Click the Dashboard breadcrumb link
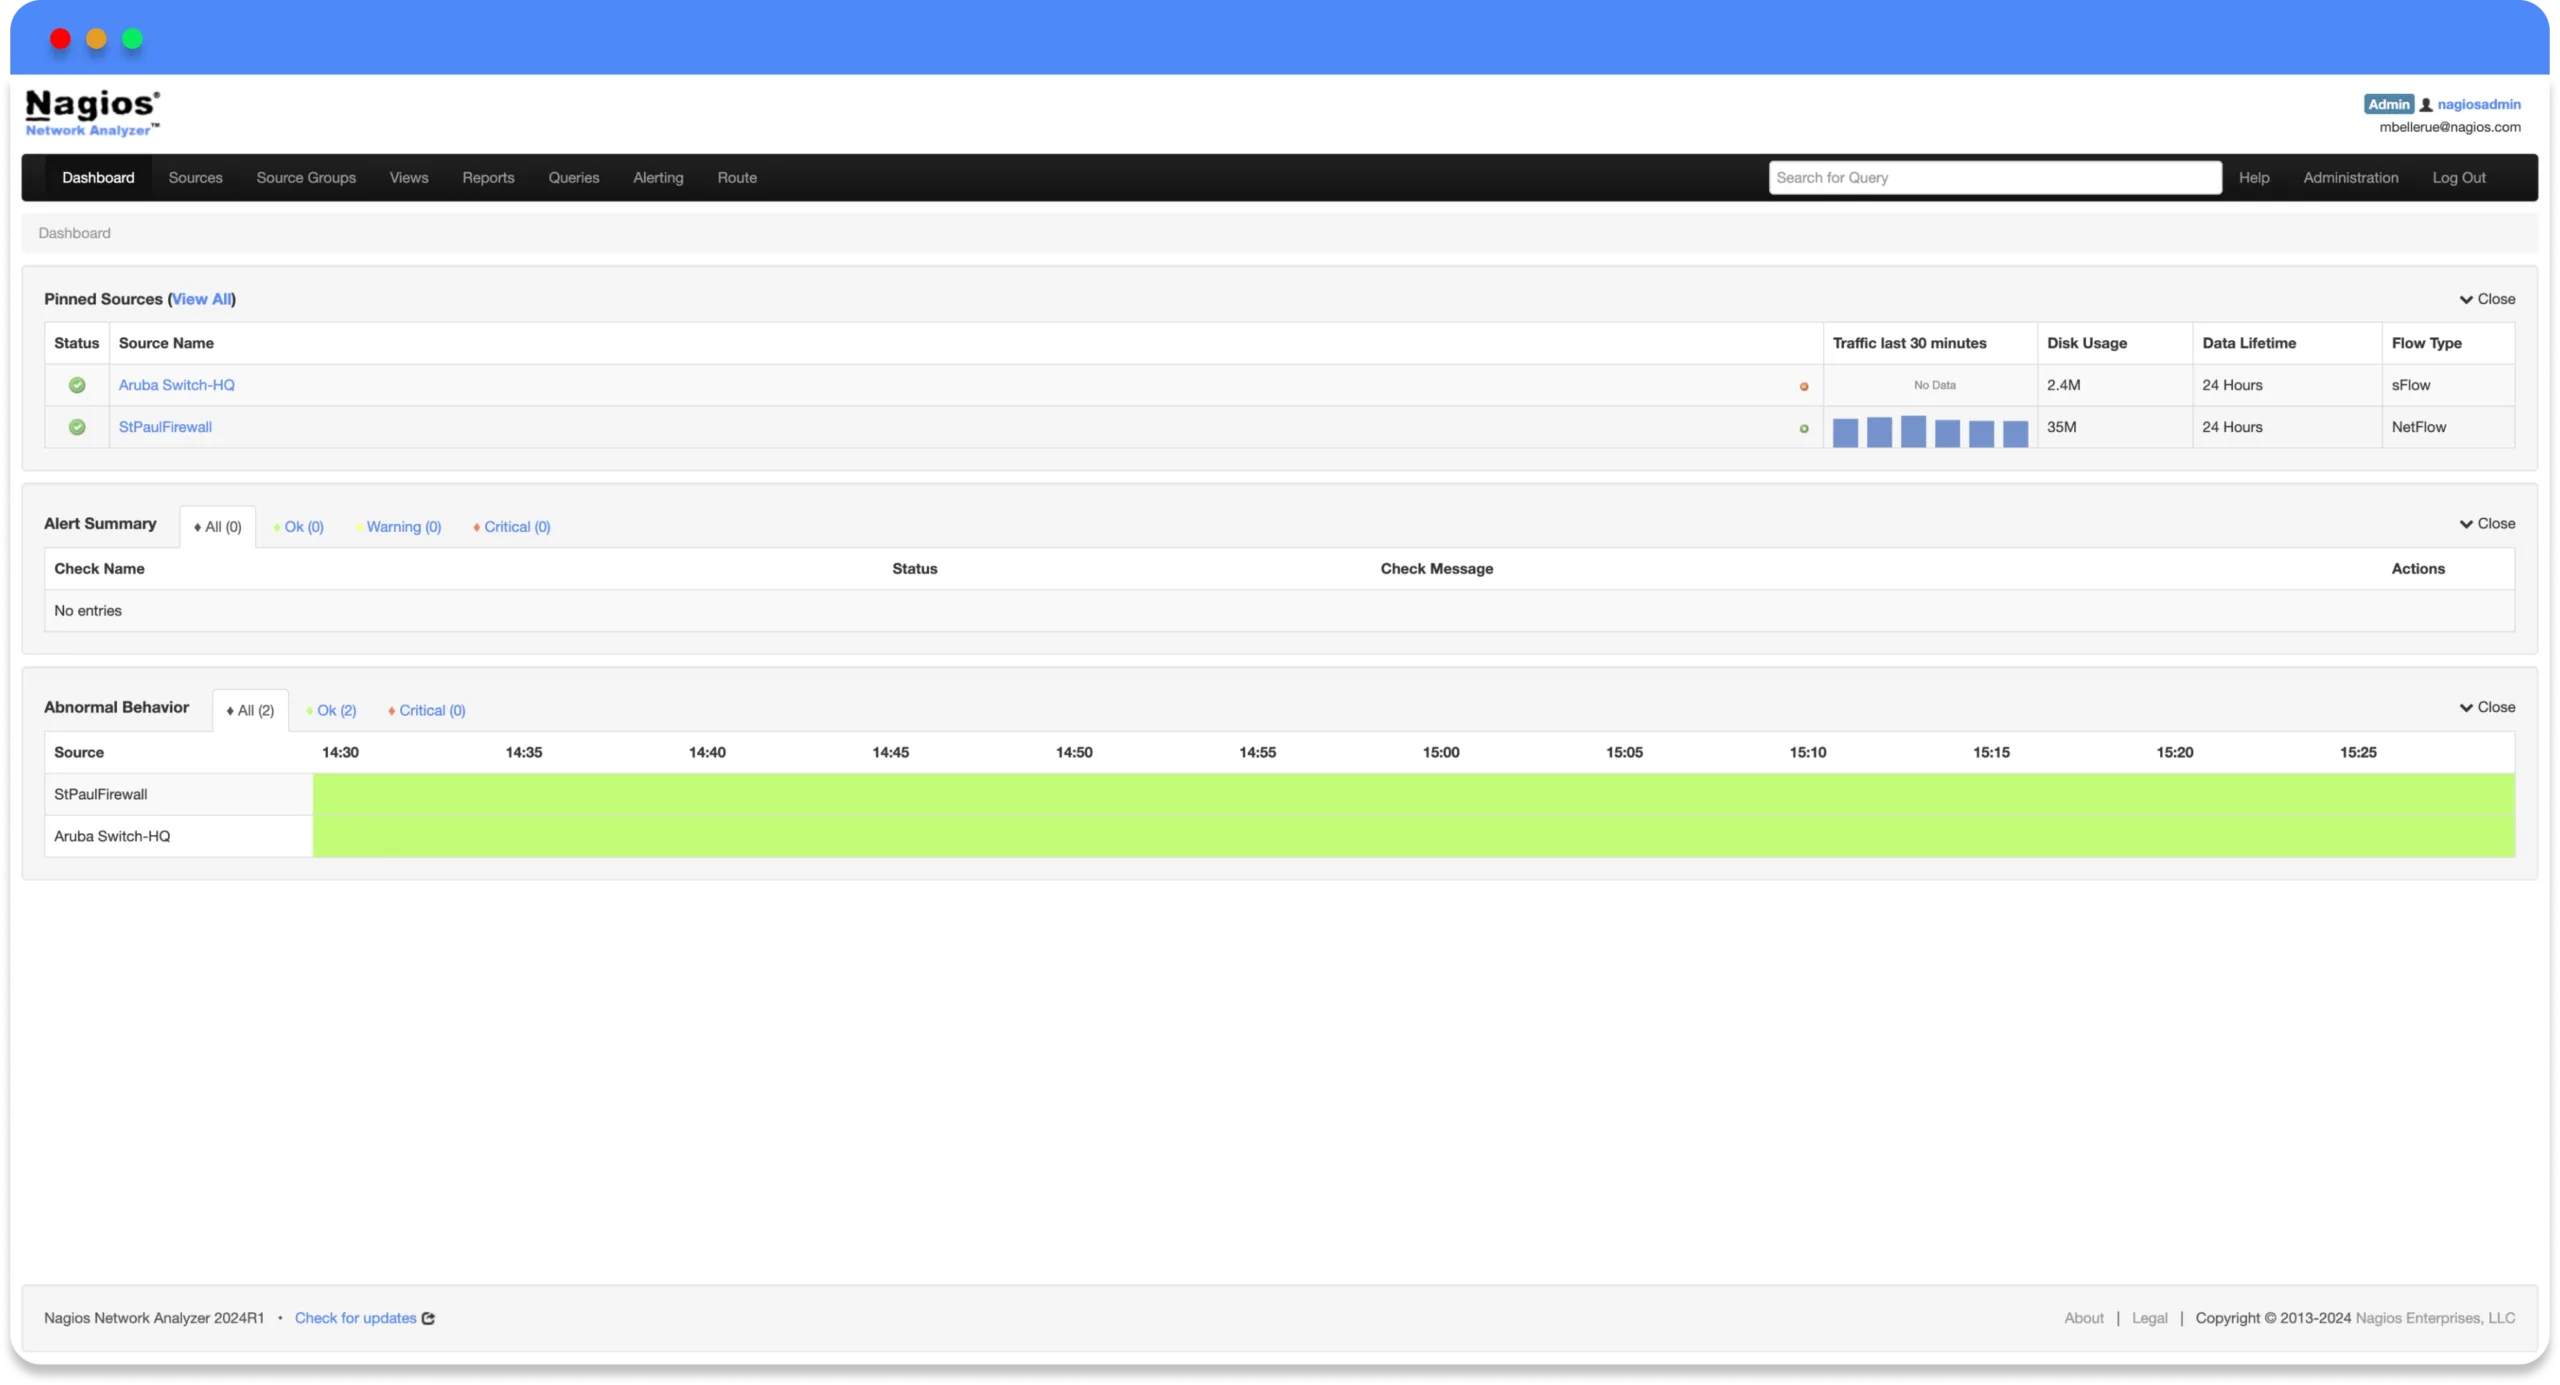2560x1385 pixels. (x=73, y=232)
